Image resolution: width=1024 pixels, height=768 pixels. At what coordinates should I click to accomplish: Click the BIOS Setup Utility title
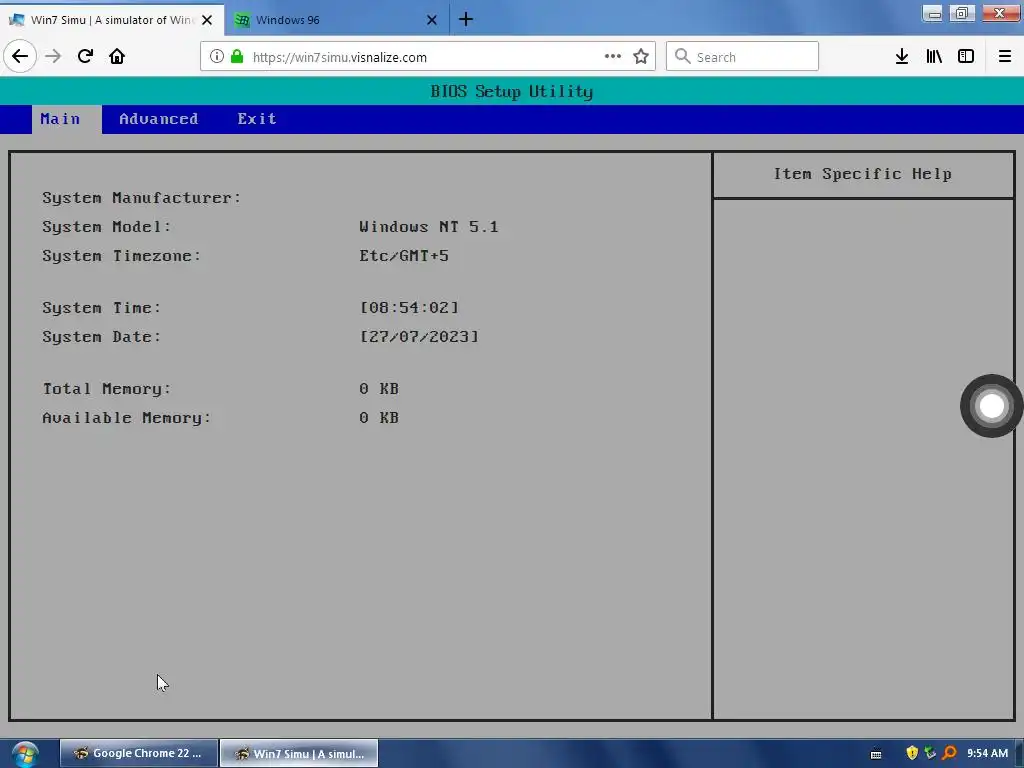(512, 91)
